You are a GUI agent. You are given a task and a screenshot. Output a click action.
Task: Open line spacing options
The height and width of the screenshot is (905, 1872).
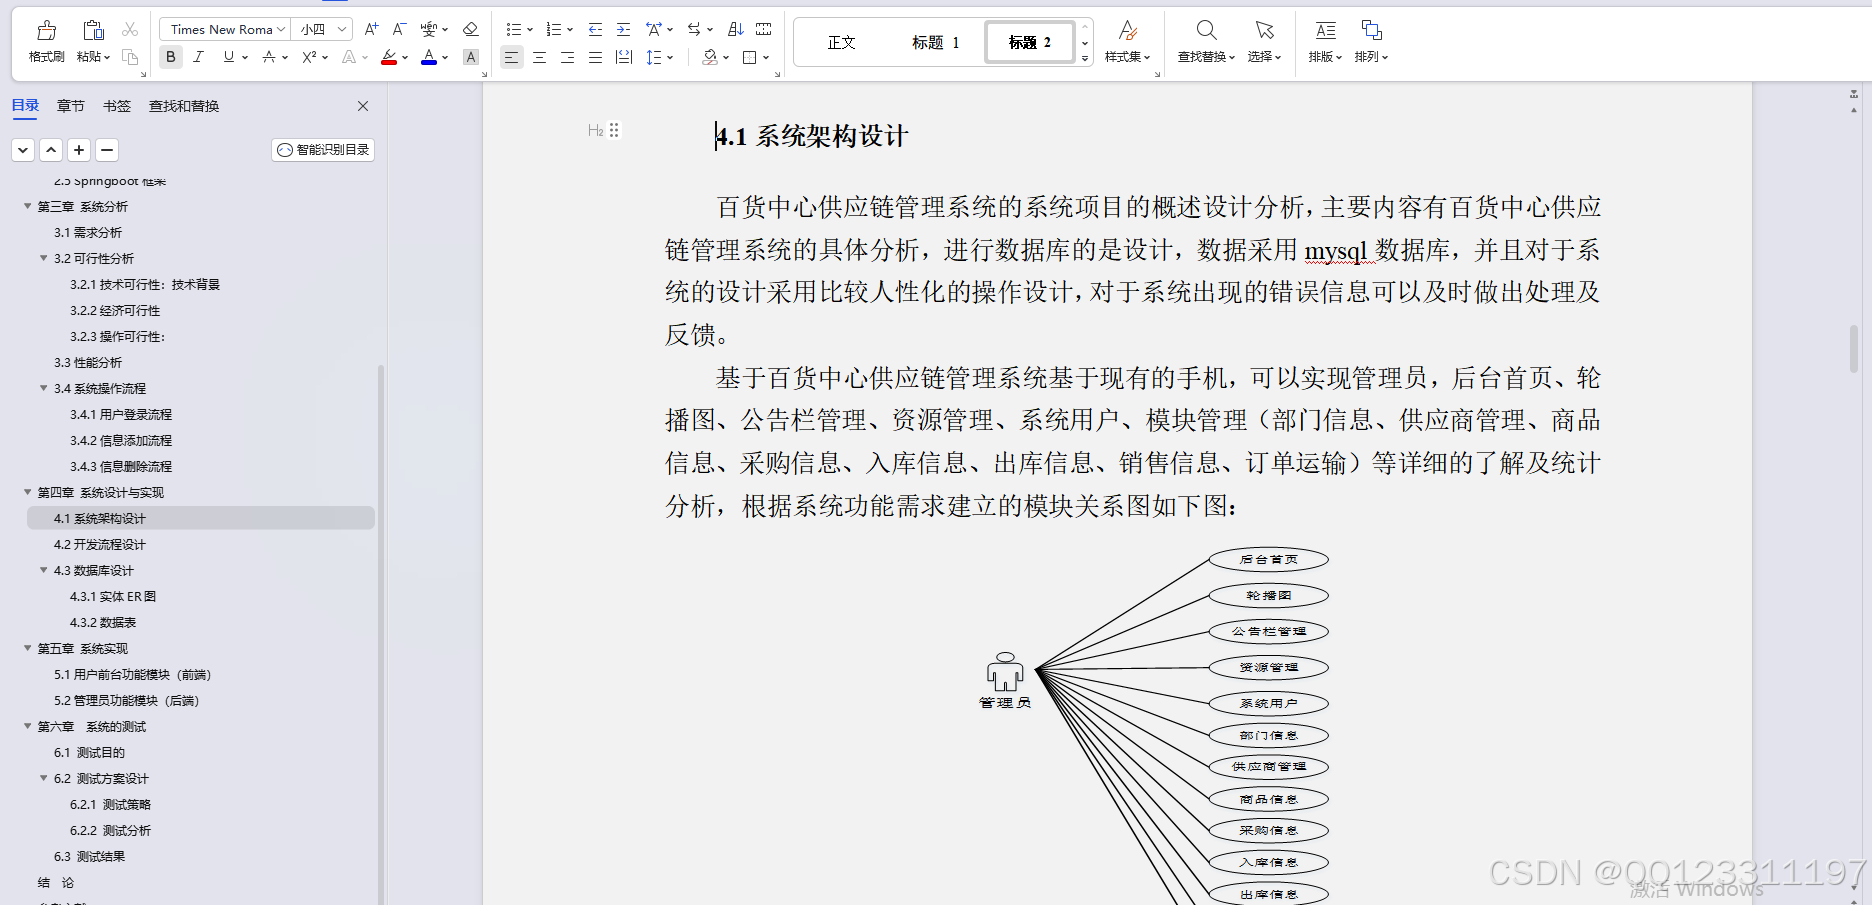tap(658, 57)
